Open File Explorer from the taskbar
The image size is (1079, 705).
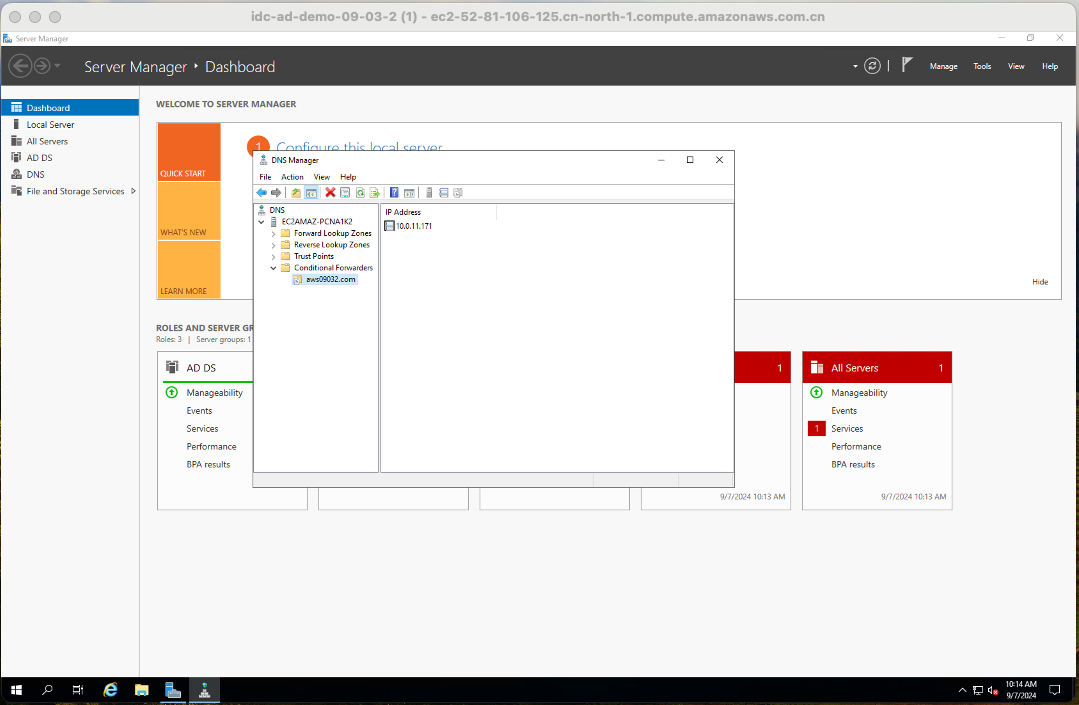point(141,690)
